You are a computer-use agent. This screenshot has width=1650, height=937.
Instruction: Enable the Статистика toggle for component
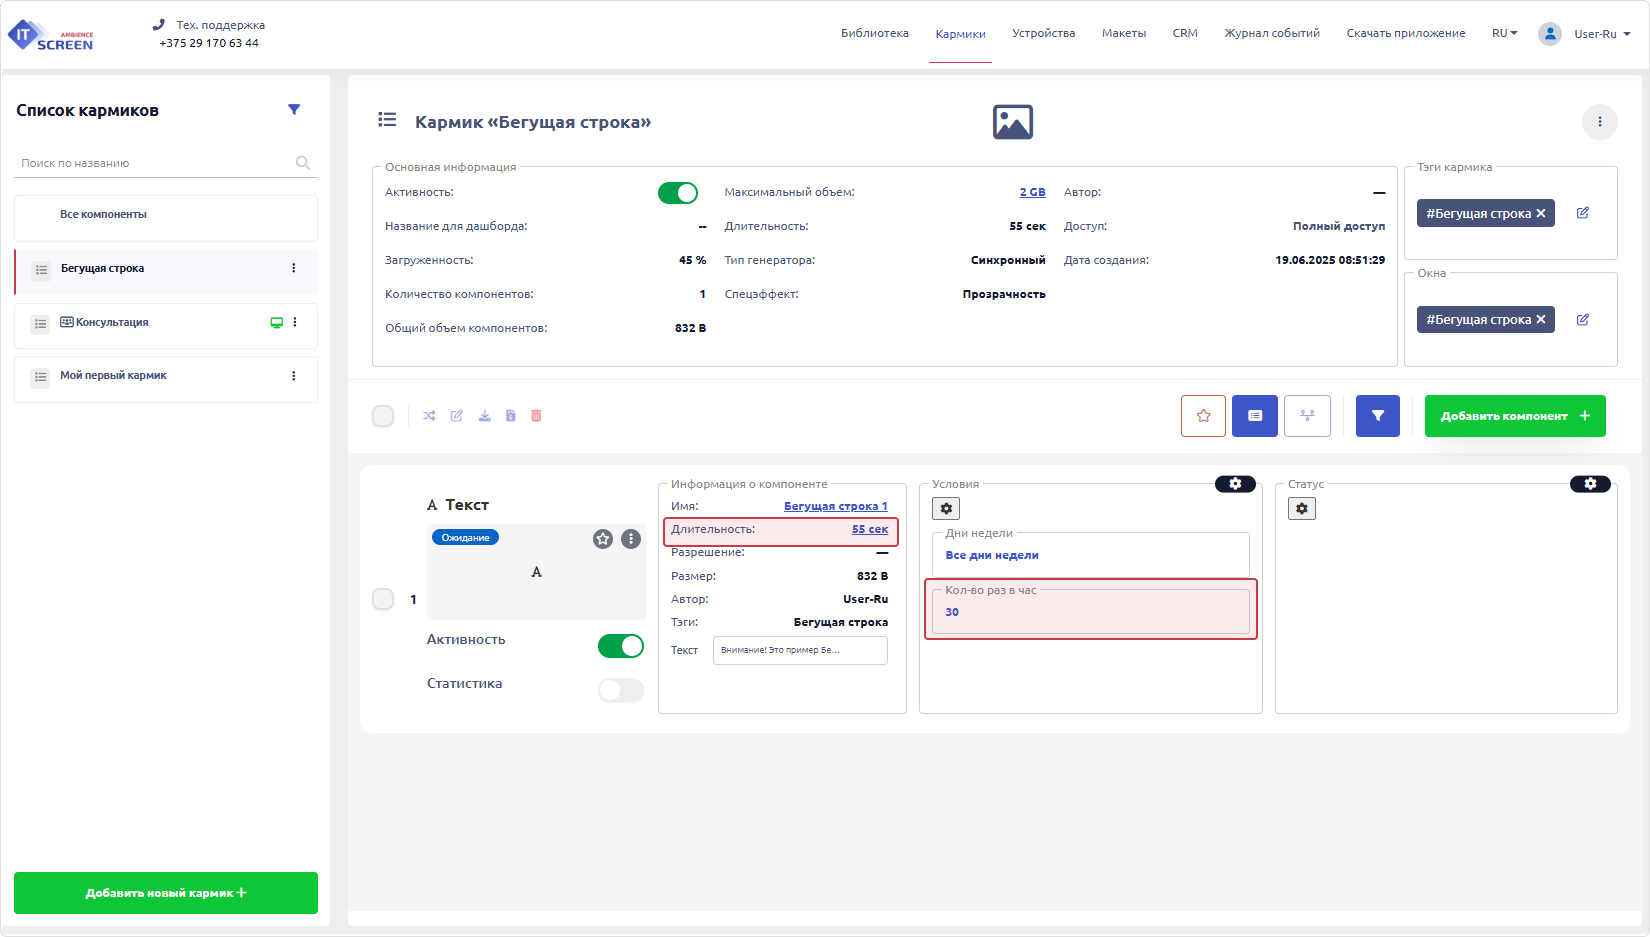point(620,690)
